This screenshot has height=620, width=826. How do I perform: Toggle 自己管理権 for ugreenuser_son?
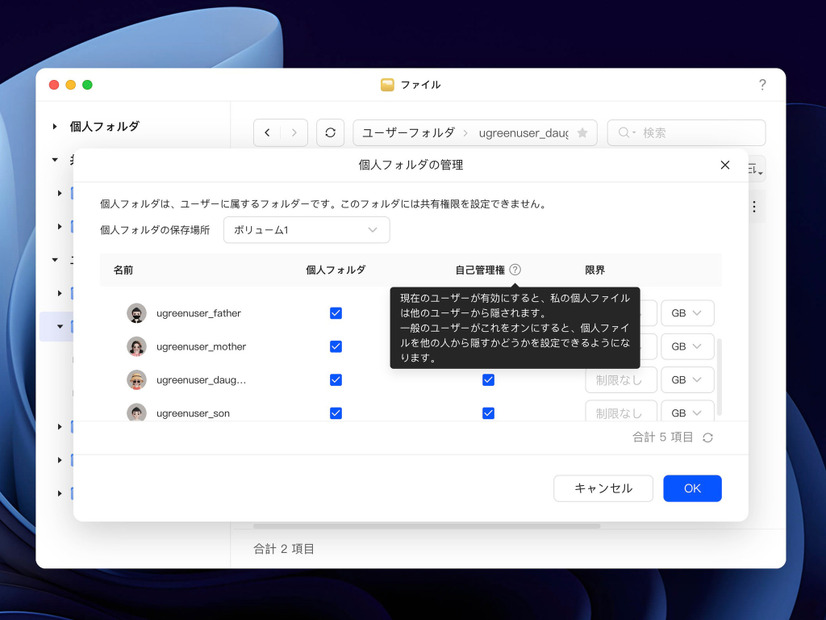(488, 413)
